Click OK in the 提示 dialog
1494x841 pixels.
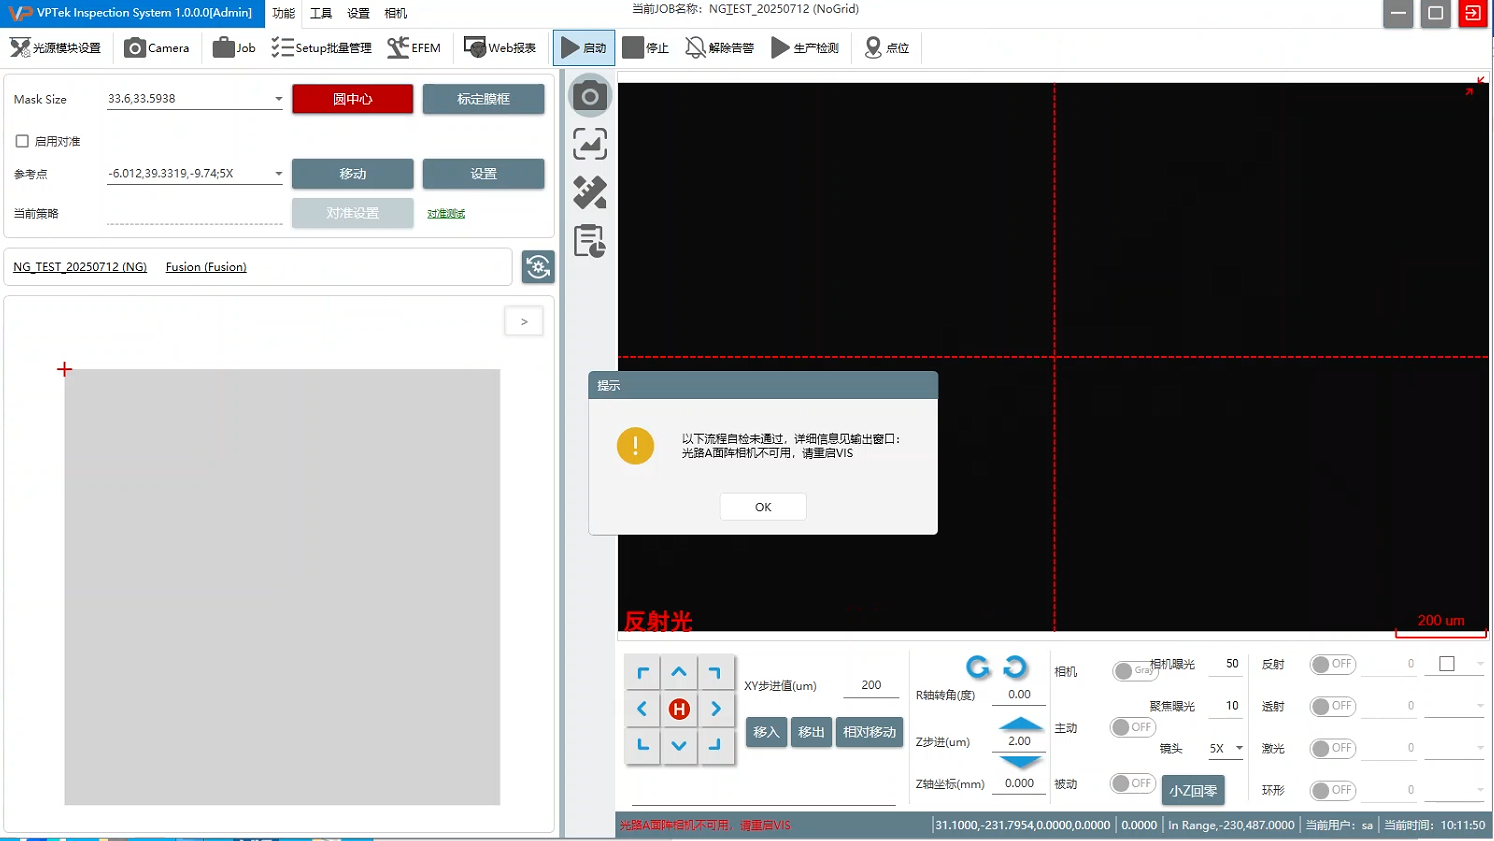tap(763, 507)
